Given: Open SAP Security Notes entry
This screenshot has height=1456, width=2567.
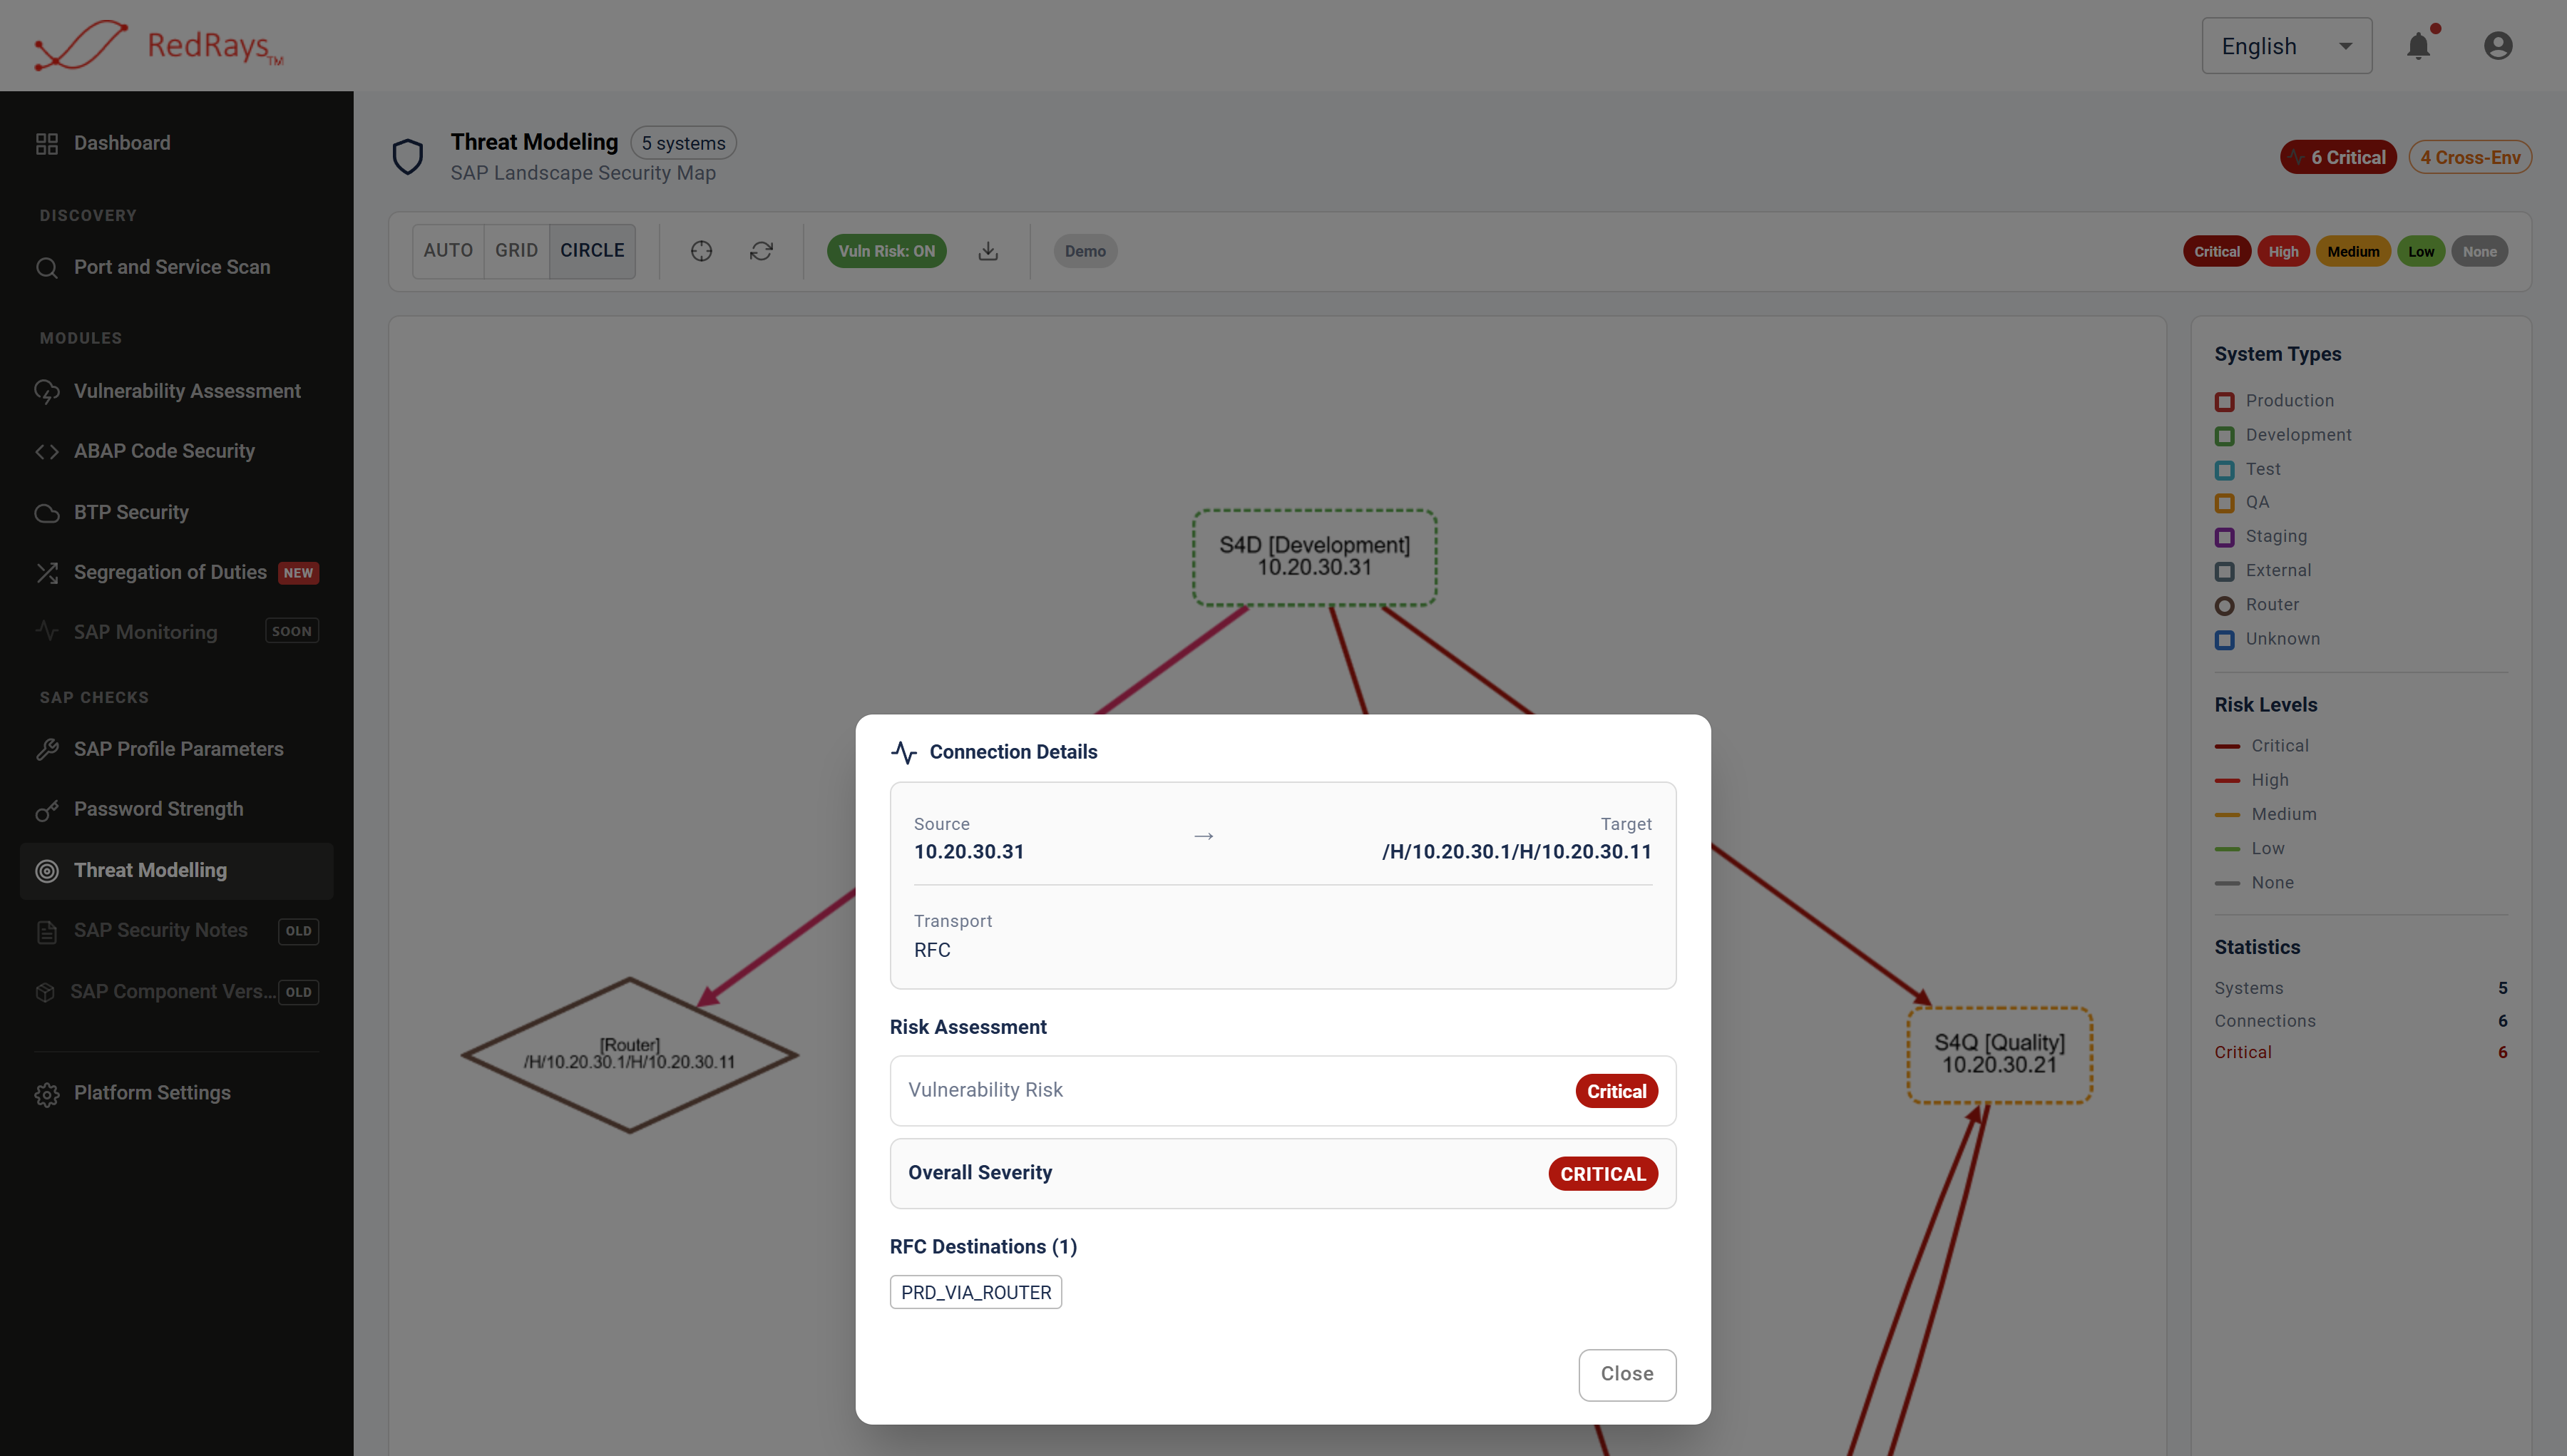Looking at the screenshot, I should pos(177,932).
